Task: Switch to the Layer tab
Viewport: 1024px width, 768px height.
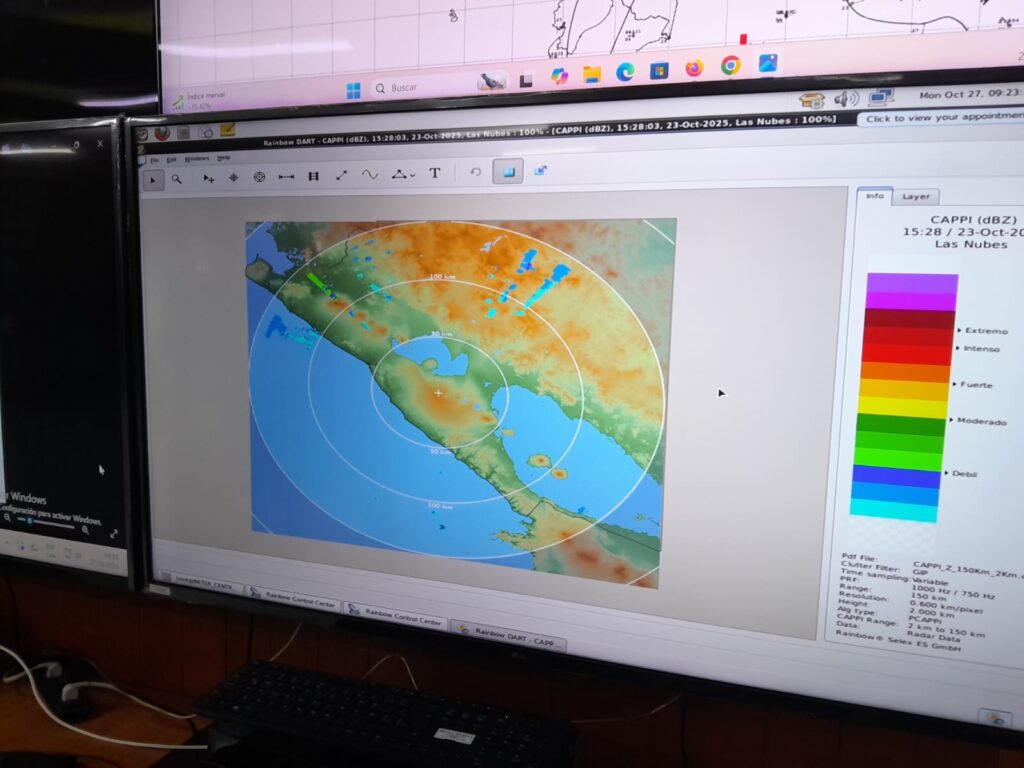Action: pos(915,196)
